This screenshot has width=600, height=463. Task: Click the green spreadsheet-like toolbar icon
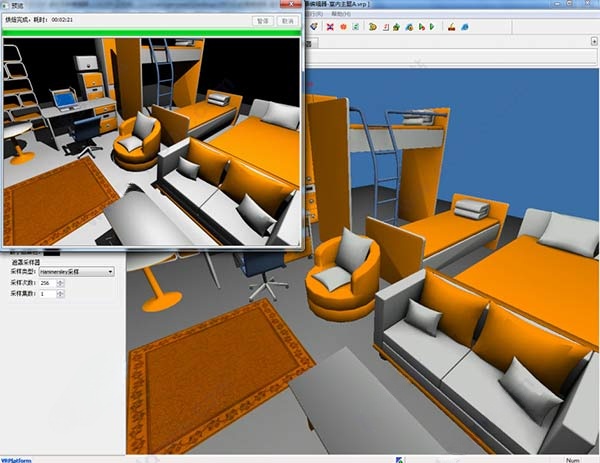click(x=355, y=26)
